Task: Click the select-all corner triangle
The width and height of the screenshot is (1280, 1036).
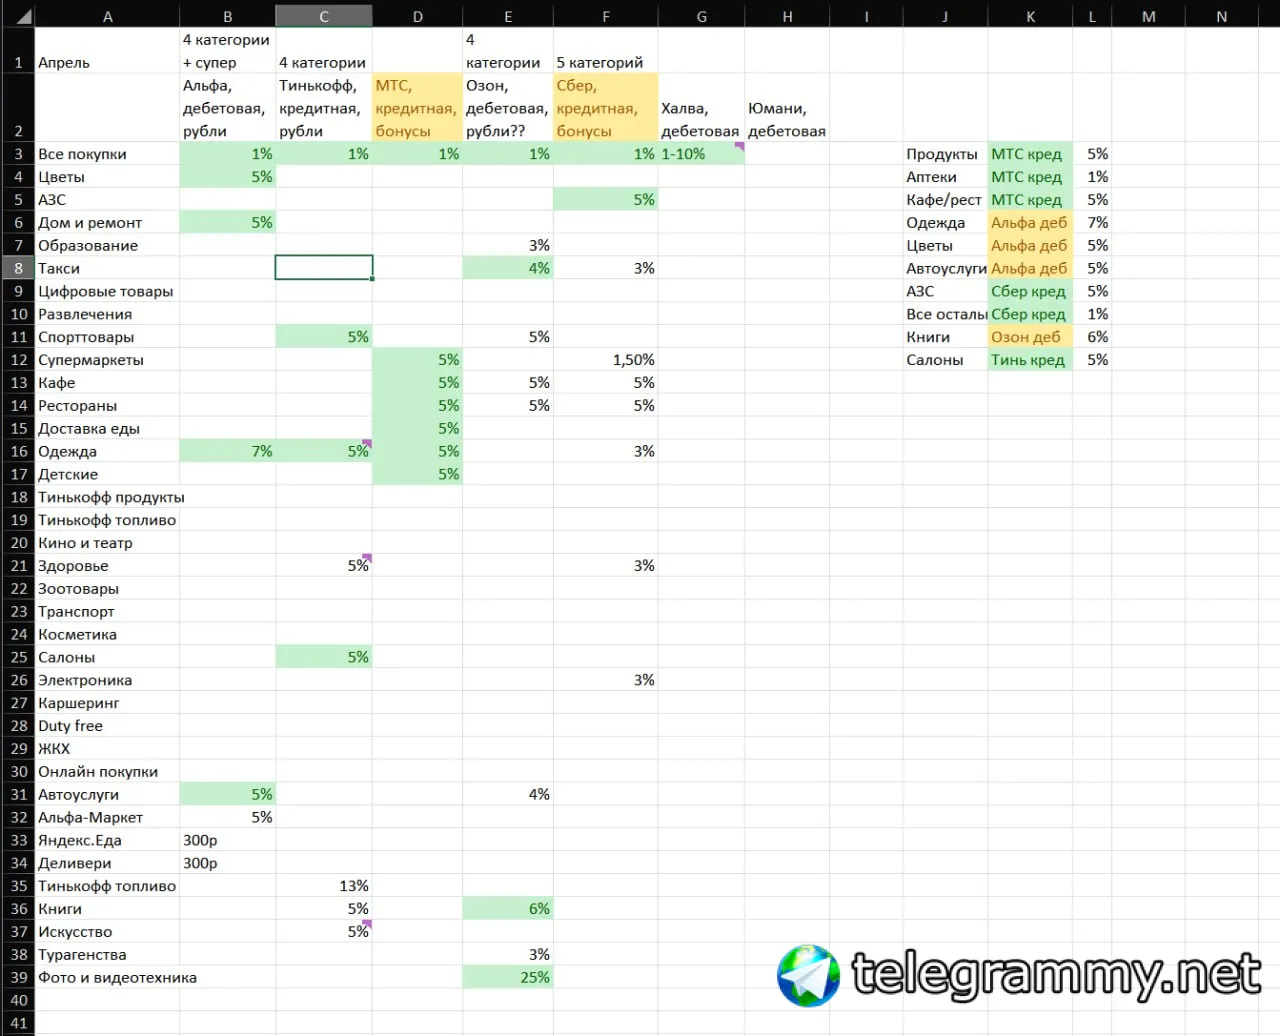Action: 25,17
